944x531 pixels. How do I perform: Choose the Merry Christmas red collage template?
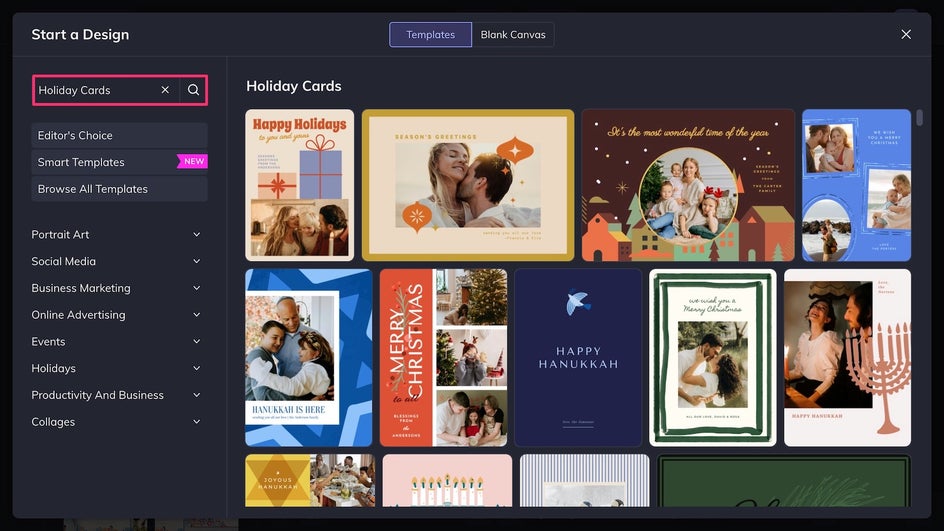pos(444,358)
